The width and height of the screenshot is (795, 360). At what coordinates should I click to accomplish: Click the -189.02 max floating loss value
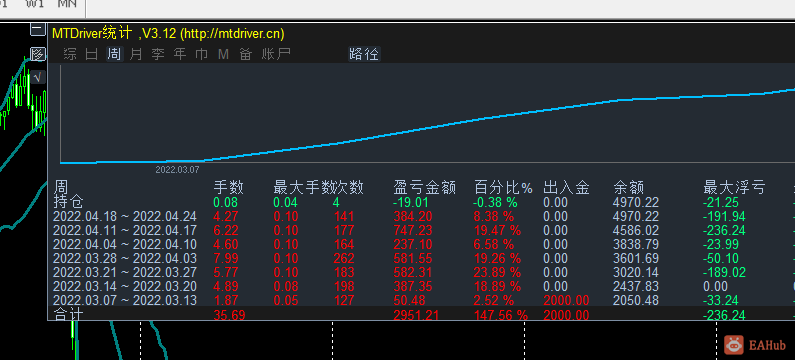pyautogui.click(x=725, y=272)
